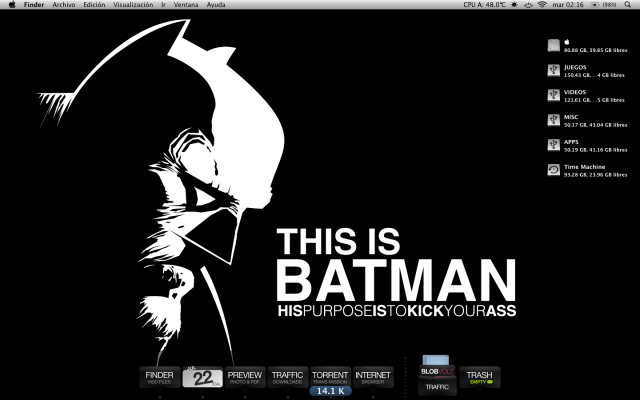Click the JUEGOS drive label
Screen dimensions: 640x400
click(575, 67)
